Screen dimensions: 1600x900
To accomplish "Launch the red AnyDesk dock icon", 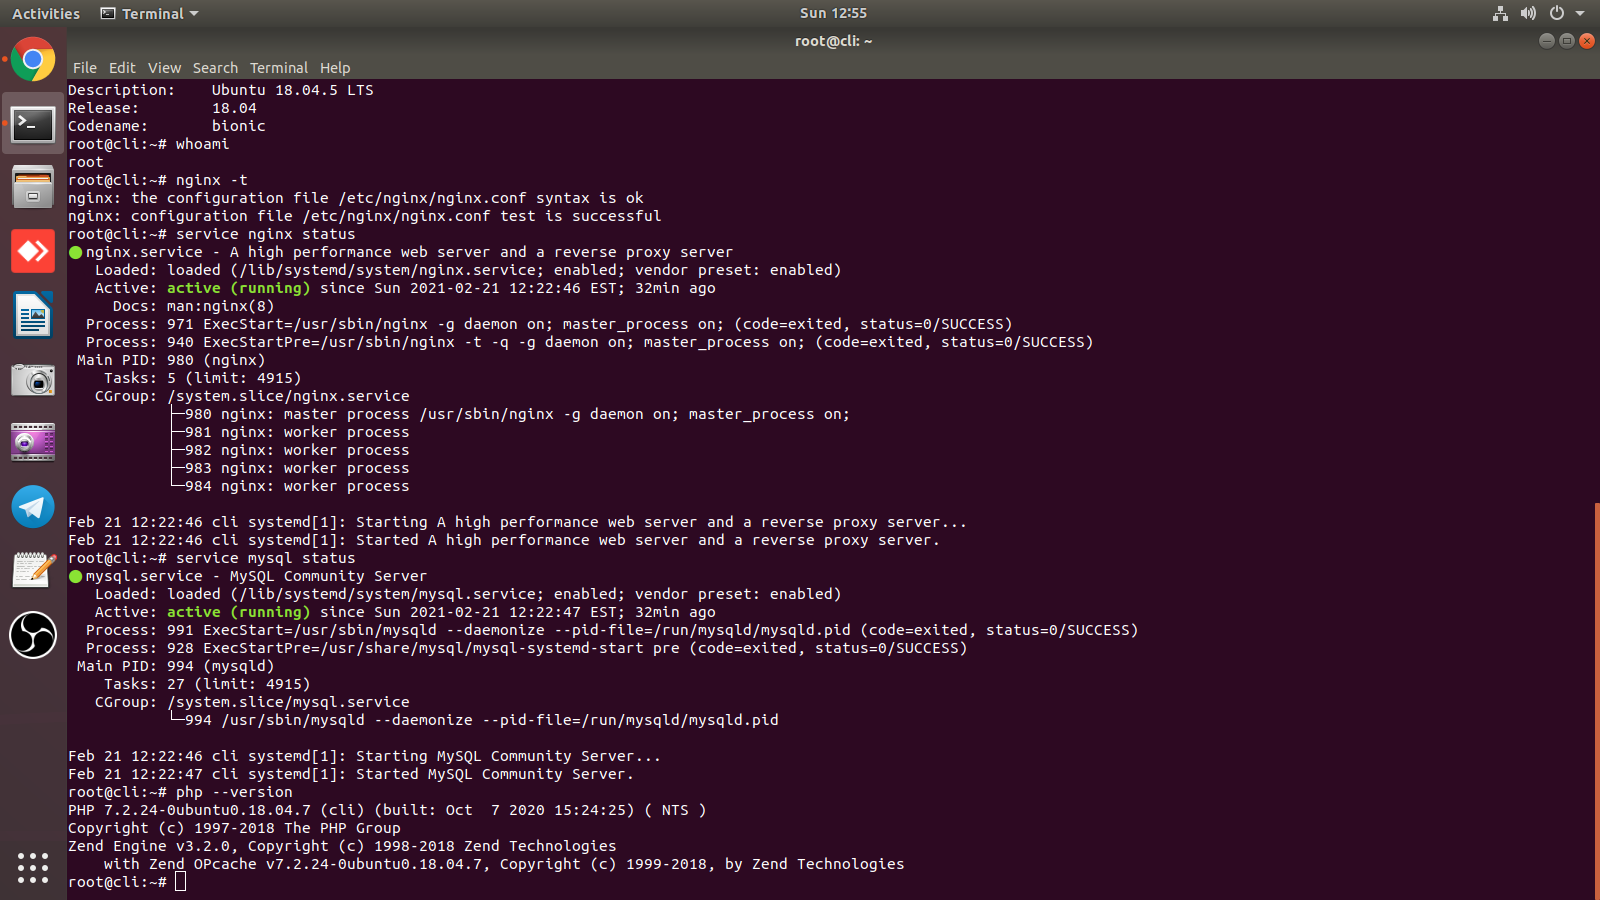I will [x=33, y=251].
